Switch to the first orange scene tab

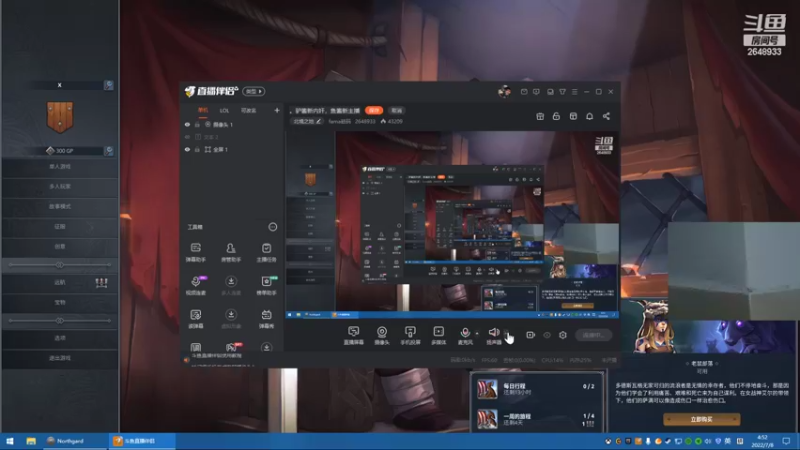tap(203, 110)
